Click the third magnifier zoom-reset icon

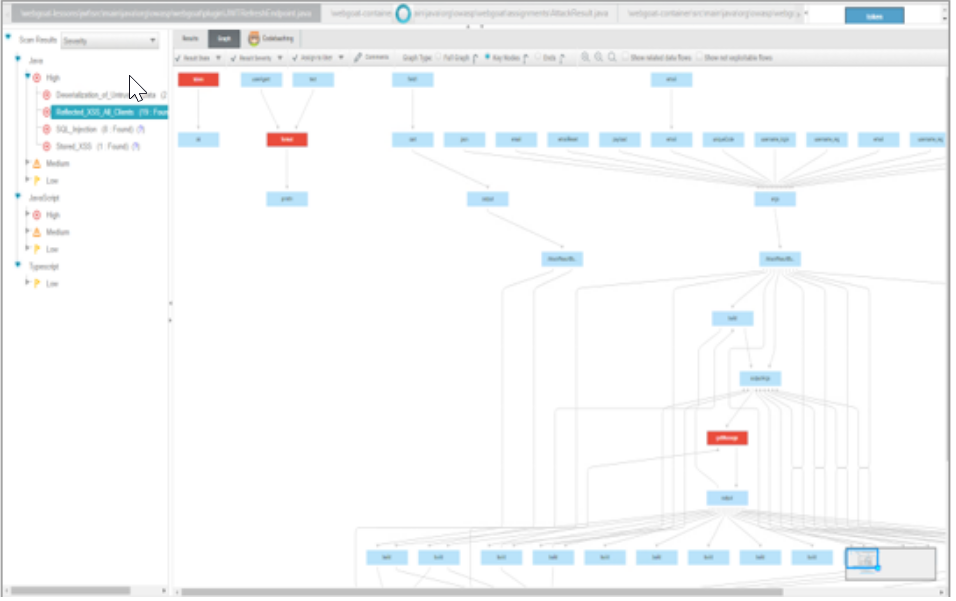click(x=612, y=58)
